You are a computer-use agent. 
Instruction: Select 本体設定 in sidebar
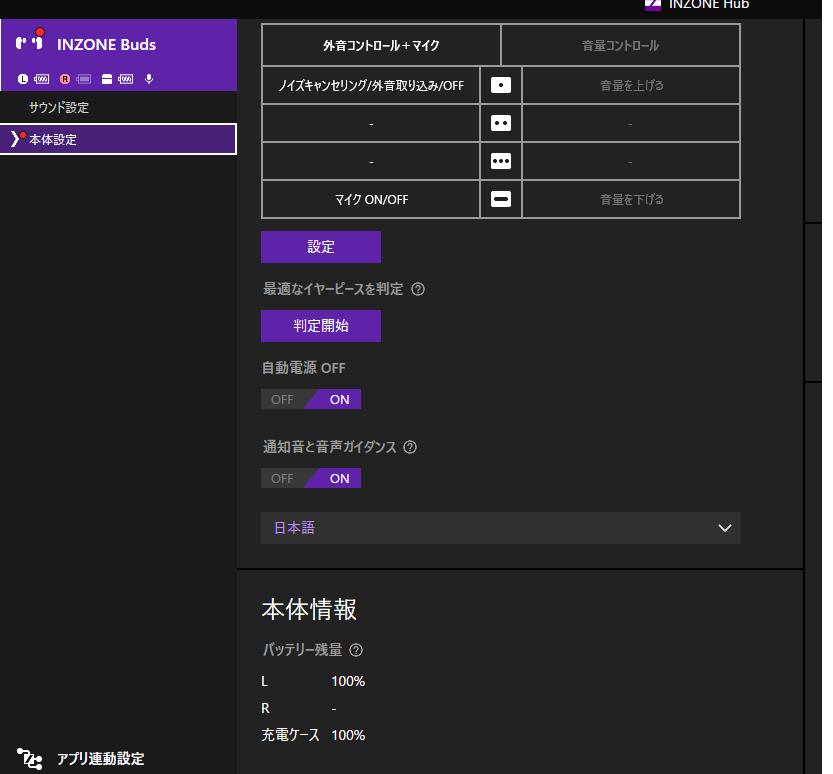pyautogui.click(x=118, y=139)
